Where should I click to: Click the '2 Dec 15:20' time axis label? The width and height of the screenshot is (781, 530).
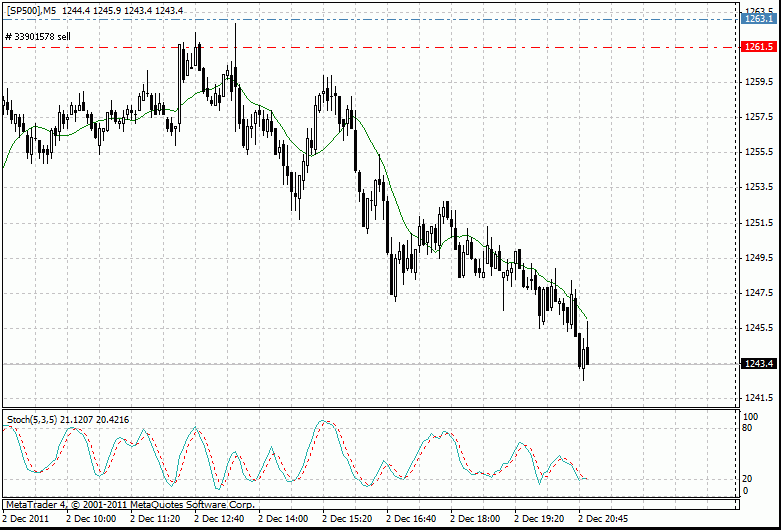[347, 519]
